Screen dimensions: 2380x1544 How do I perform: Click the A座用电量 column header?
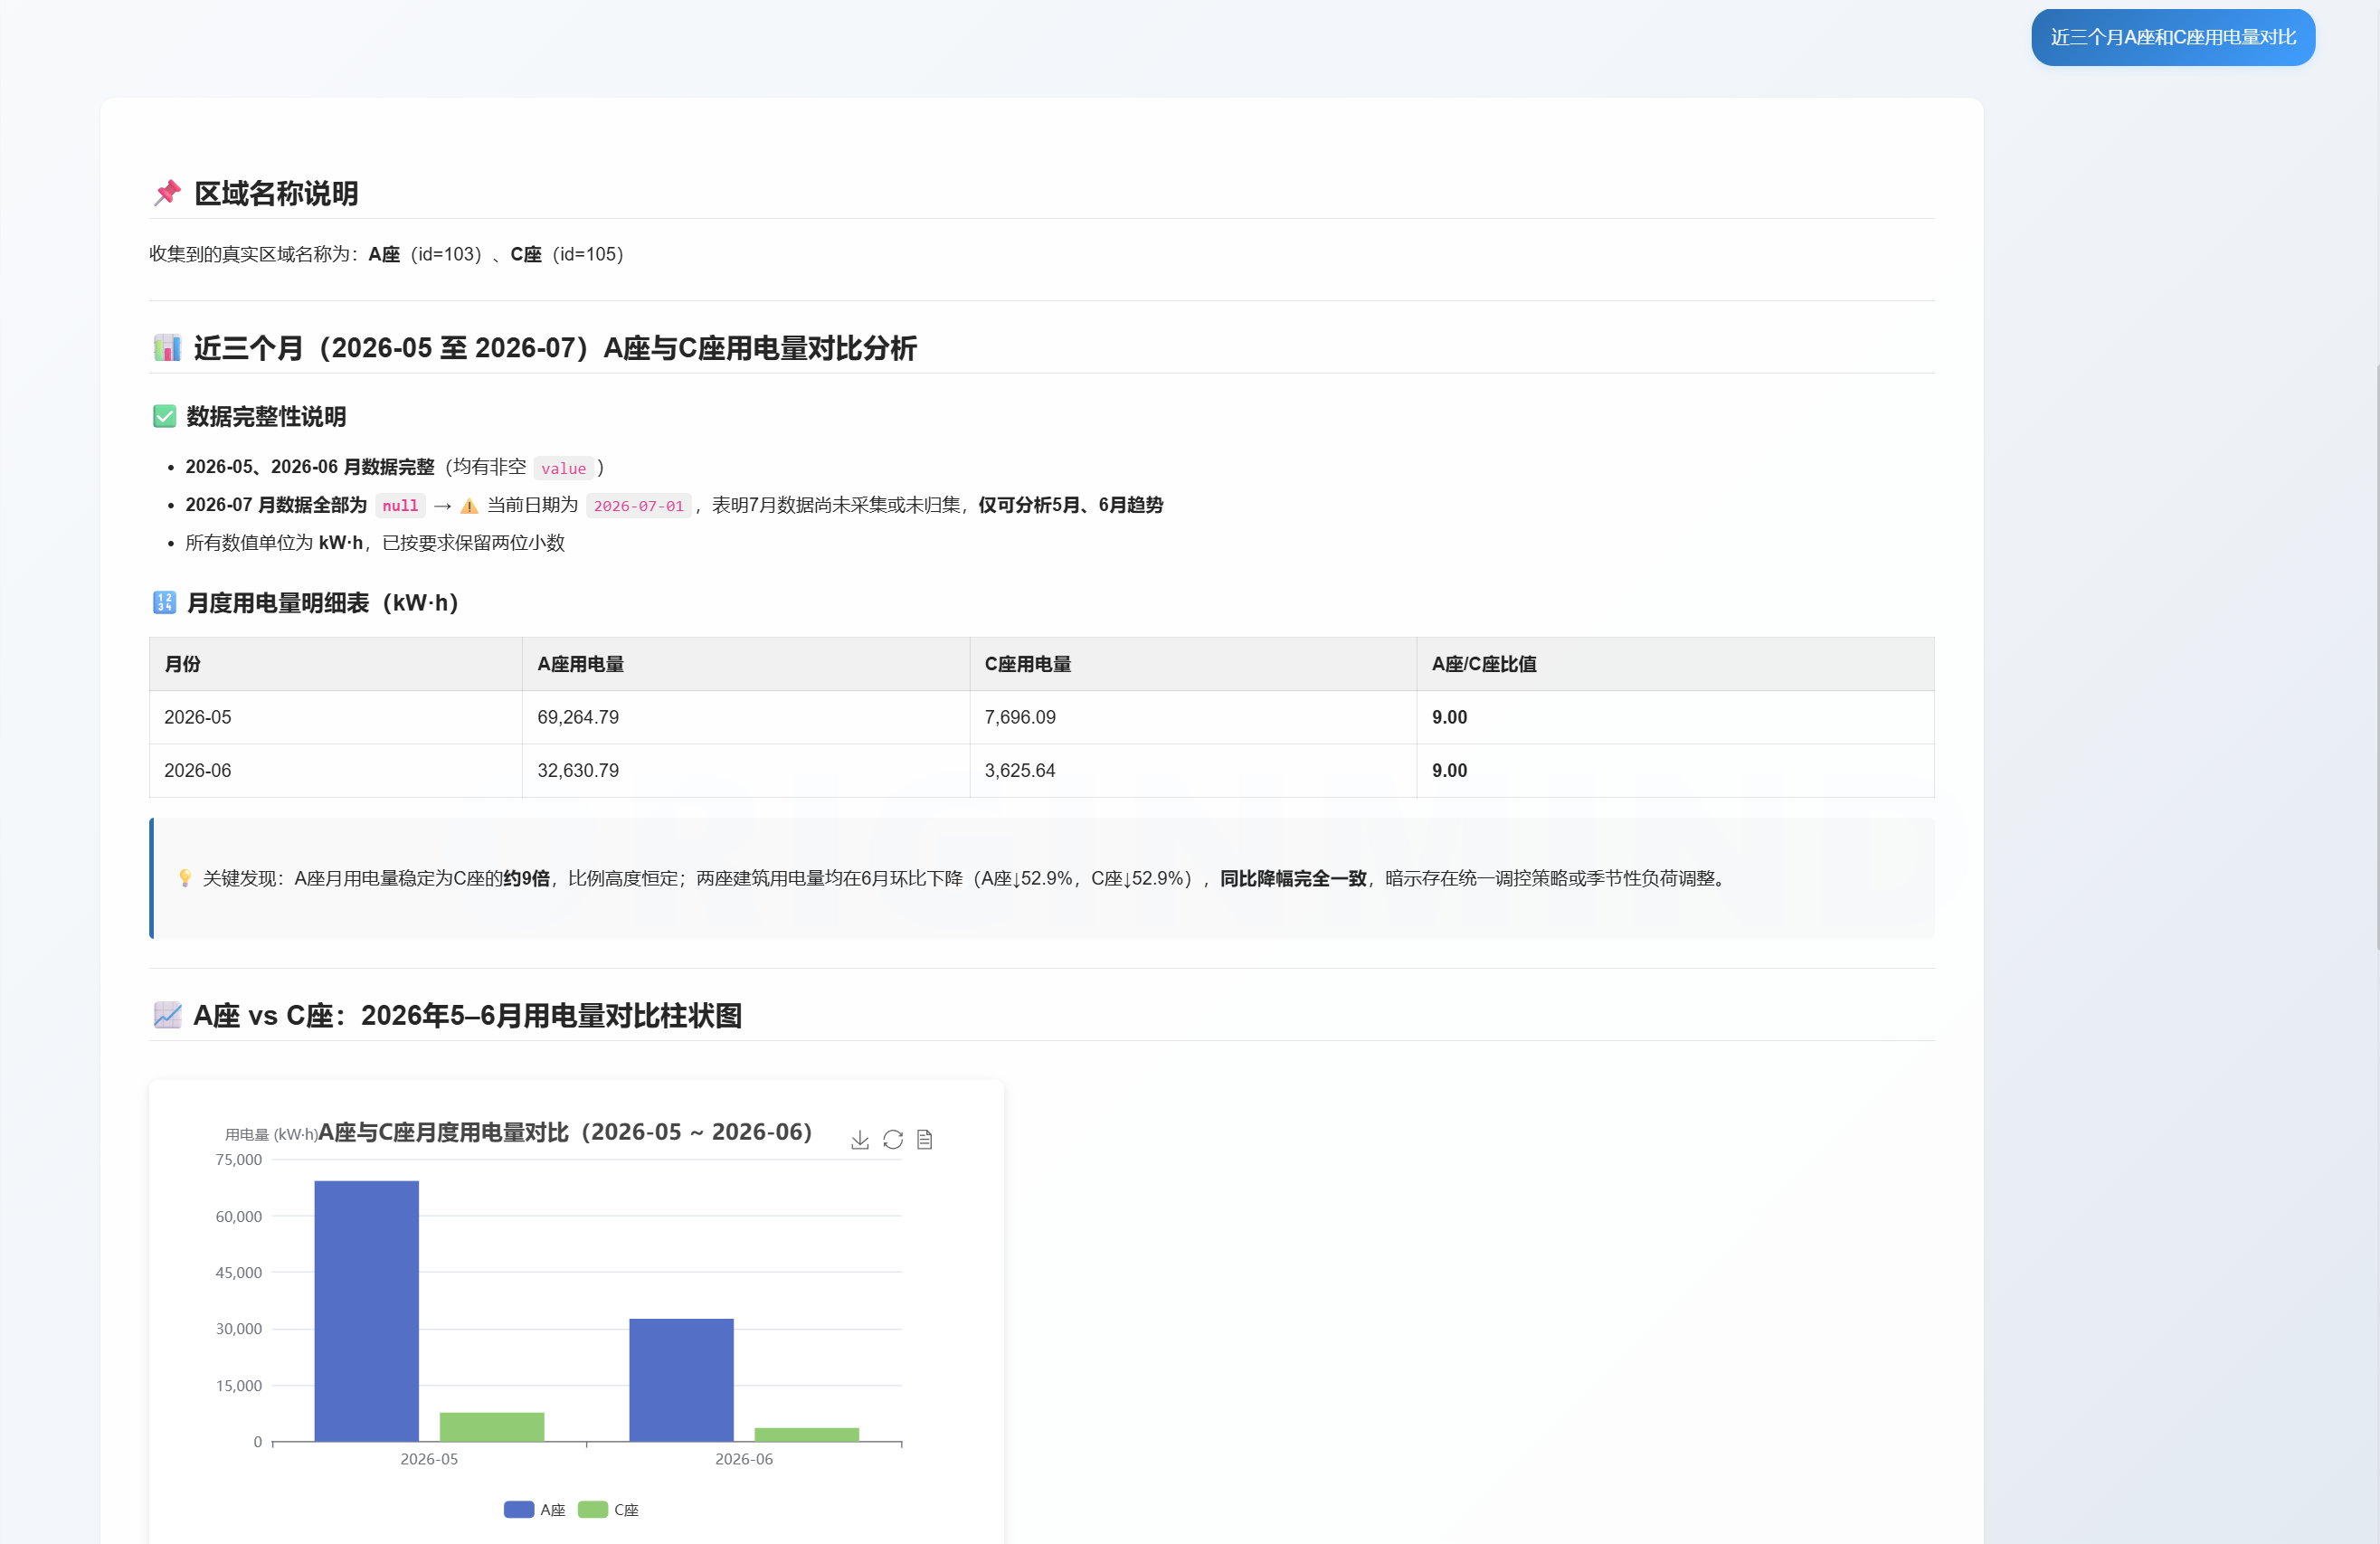coord(746,664)
